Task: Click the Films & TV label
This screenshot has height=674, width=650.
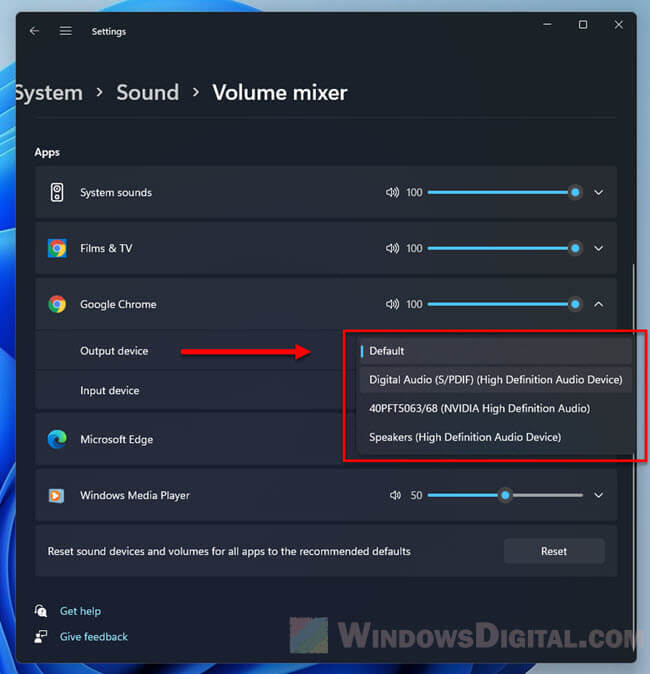Action: 106,248
